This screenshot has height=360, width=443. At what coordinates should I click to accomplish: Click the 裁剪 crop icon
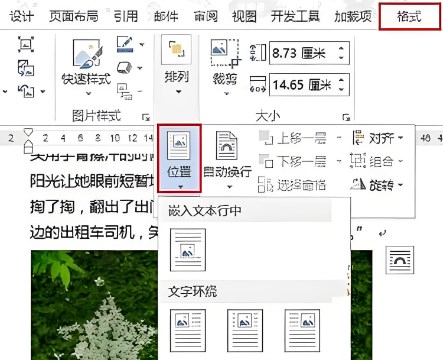[x=225, y=53]
